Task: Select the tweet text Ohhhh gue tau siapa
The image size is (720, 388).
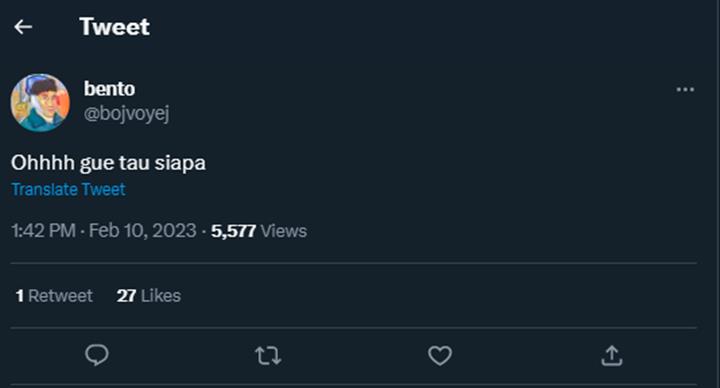Action: [x=108, y=163]
